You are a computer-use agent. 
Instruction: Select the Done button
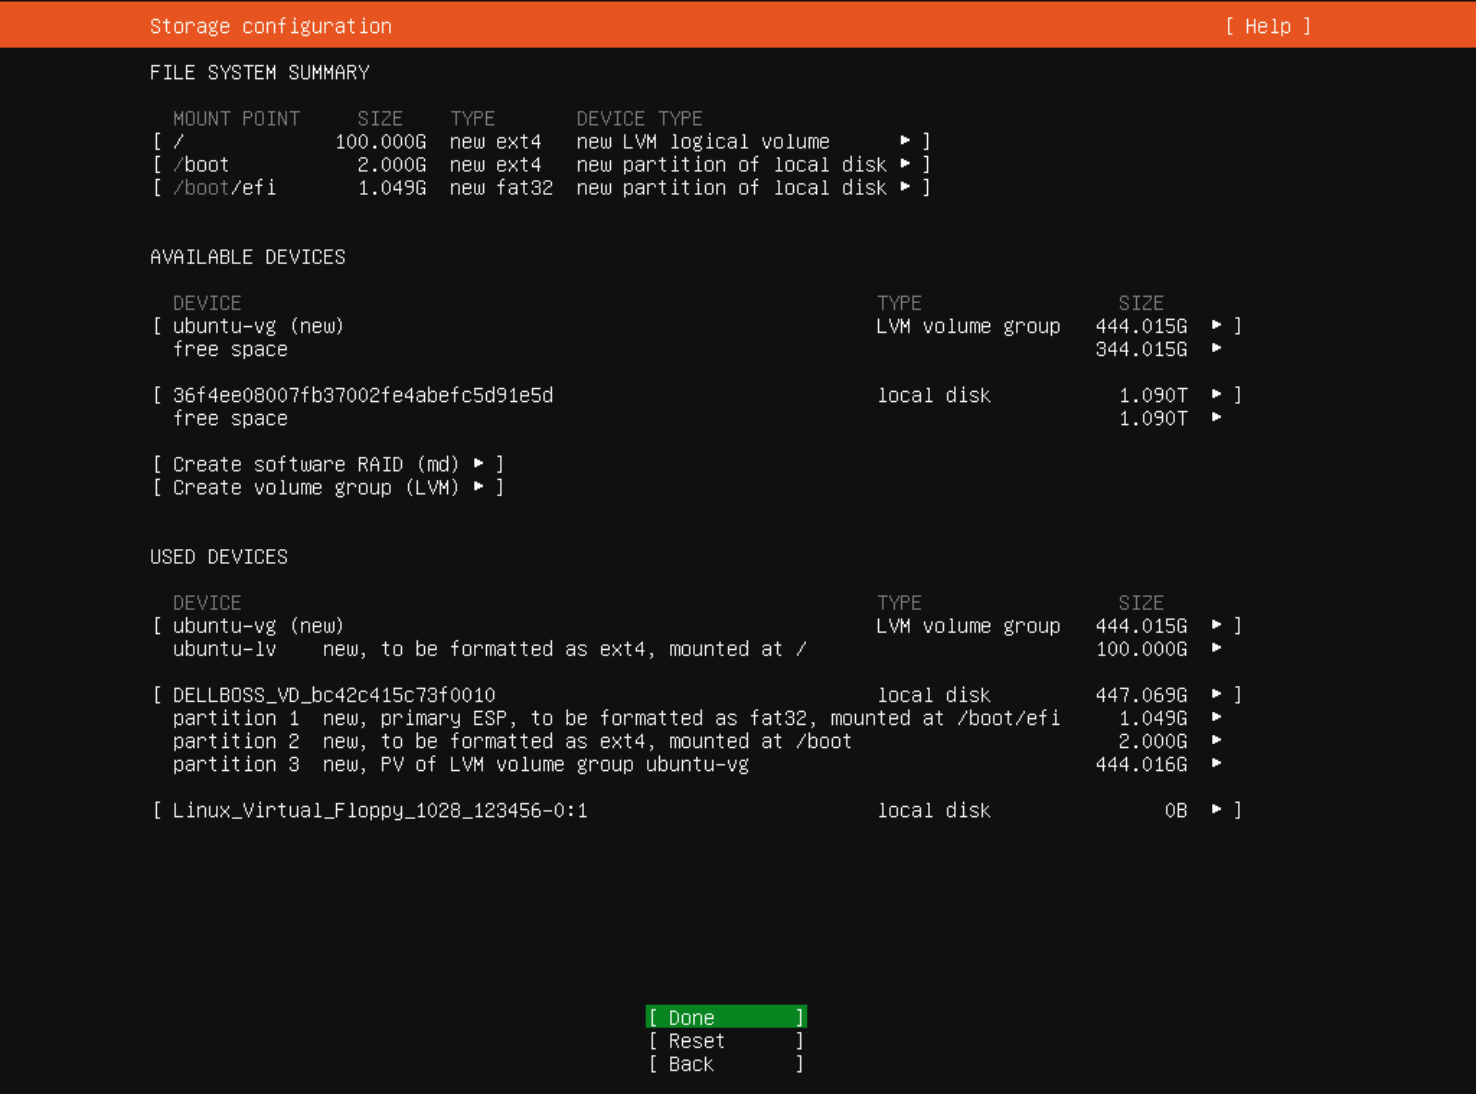725,1017
